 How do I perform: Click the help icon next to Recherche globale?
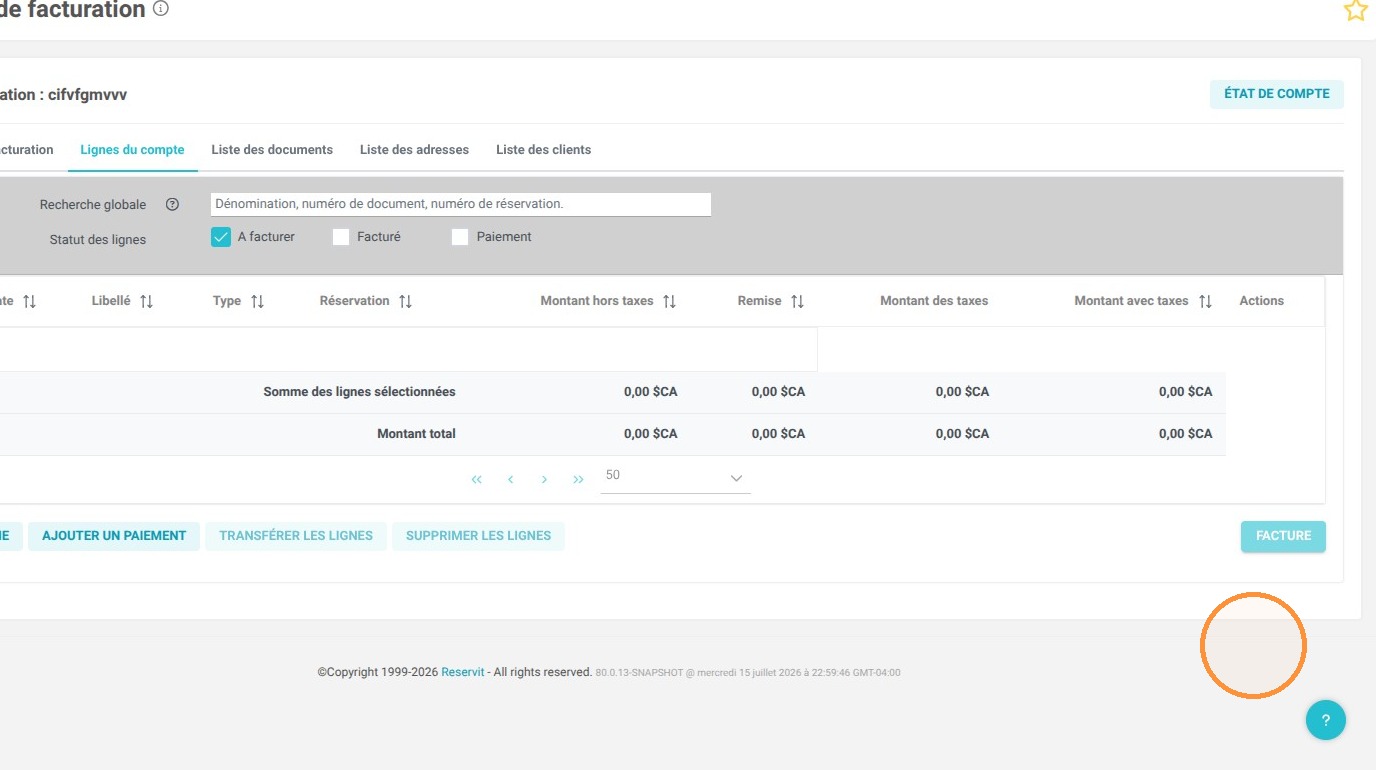pos(172,204)
